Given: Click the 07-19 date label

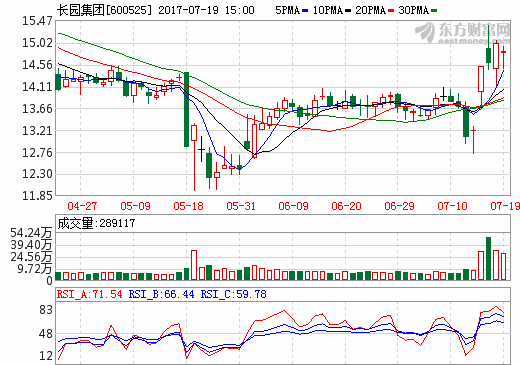Looking at the screenshot, I should pyautogui.click(x=505, y=206).
